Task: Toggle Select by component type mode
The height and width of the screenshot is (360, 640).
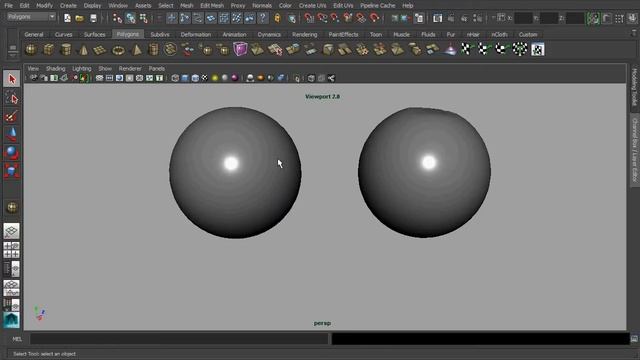Action: [144, 18]
